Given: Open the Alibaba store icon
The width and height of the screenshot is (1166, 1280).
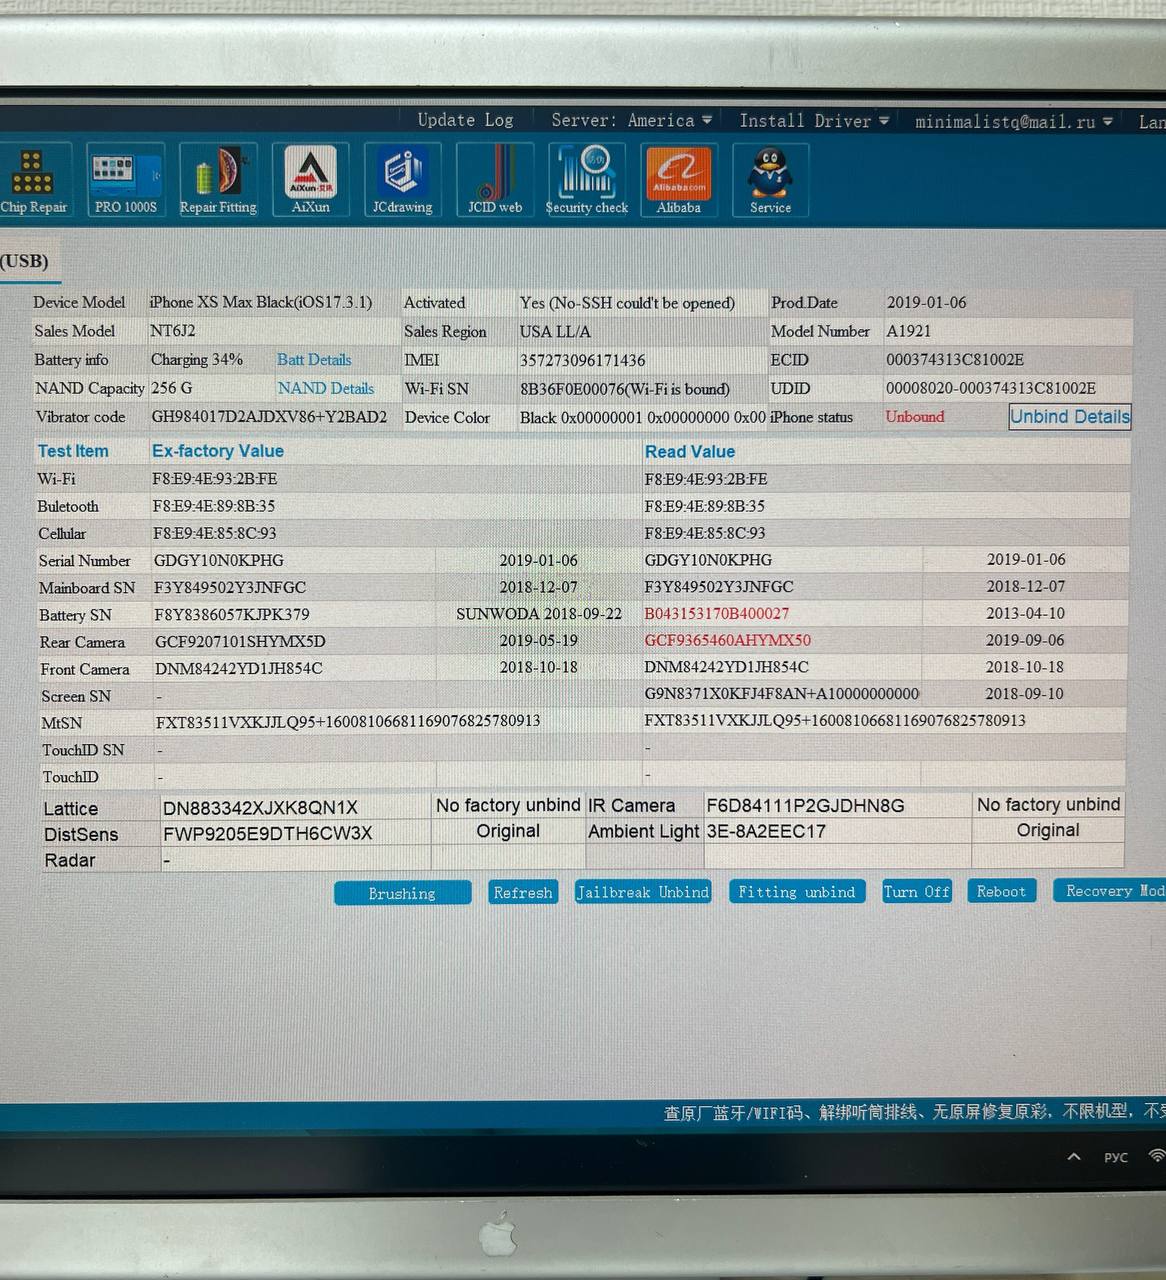Looking at the screenshot, I should click(x=679, y=180).
